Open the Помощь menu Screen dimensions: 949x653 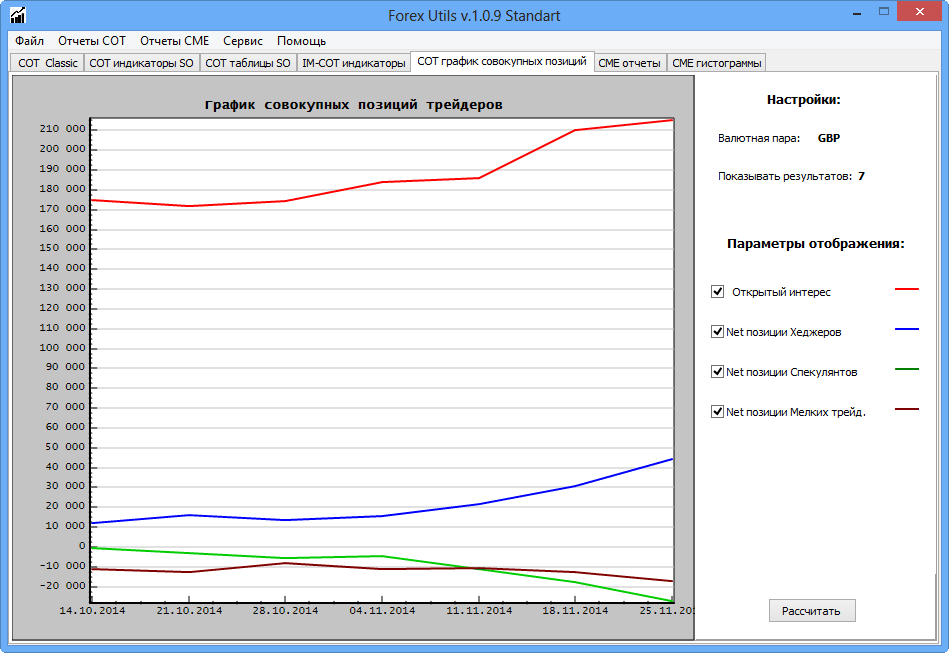[x=301, y=41]
